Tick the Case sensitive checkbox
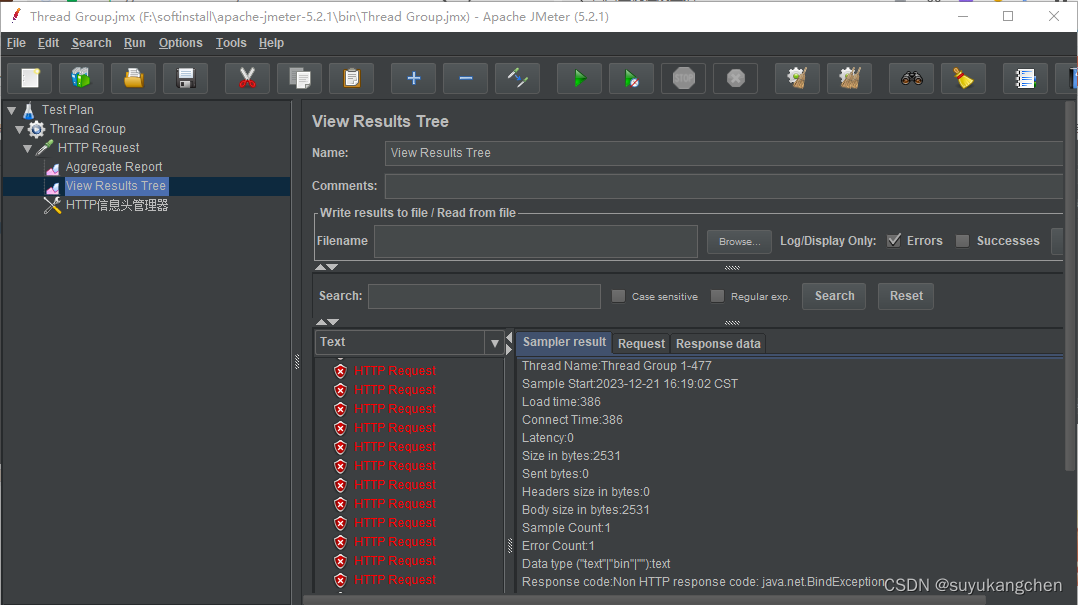1078x605 pixels. click(619, 296)
